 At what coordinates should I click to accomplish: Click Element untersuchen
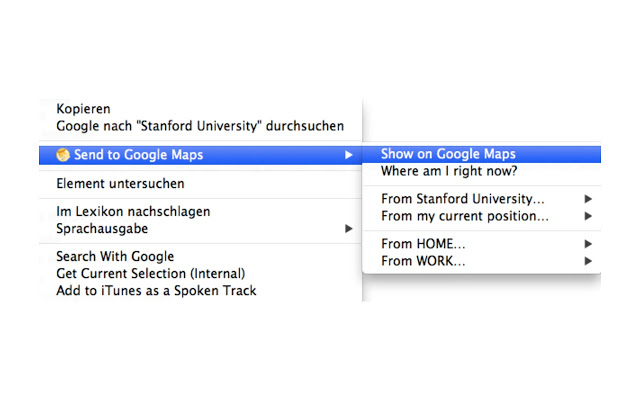[200, 184]
